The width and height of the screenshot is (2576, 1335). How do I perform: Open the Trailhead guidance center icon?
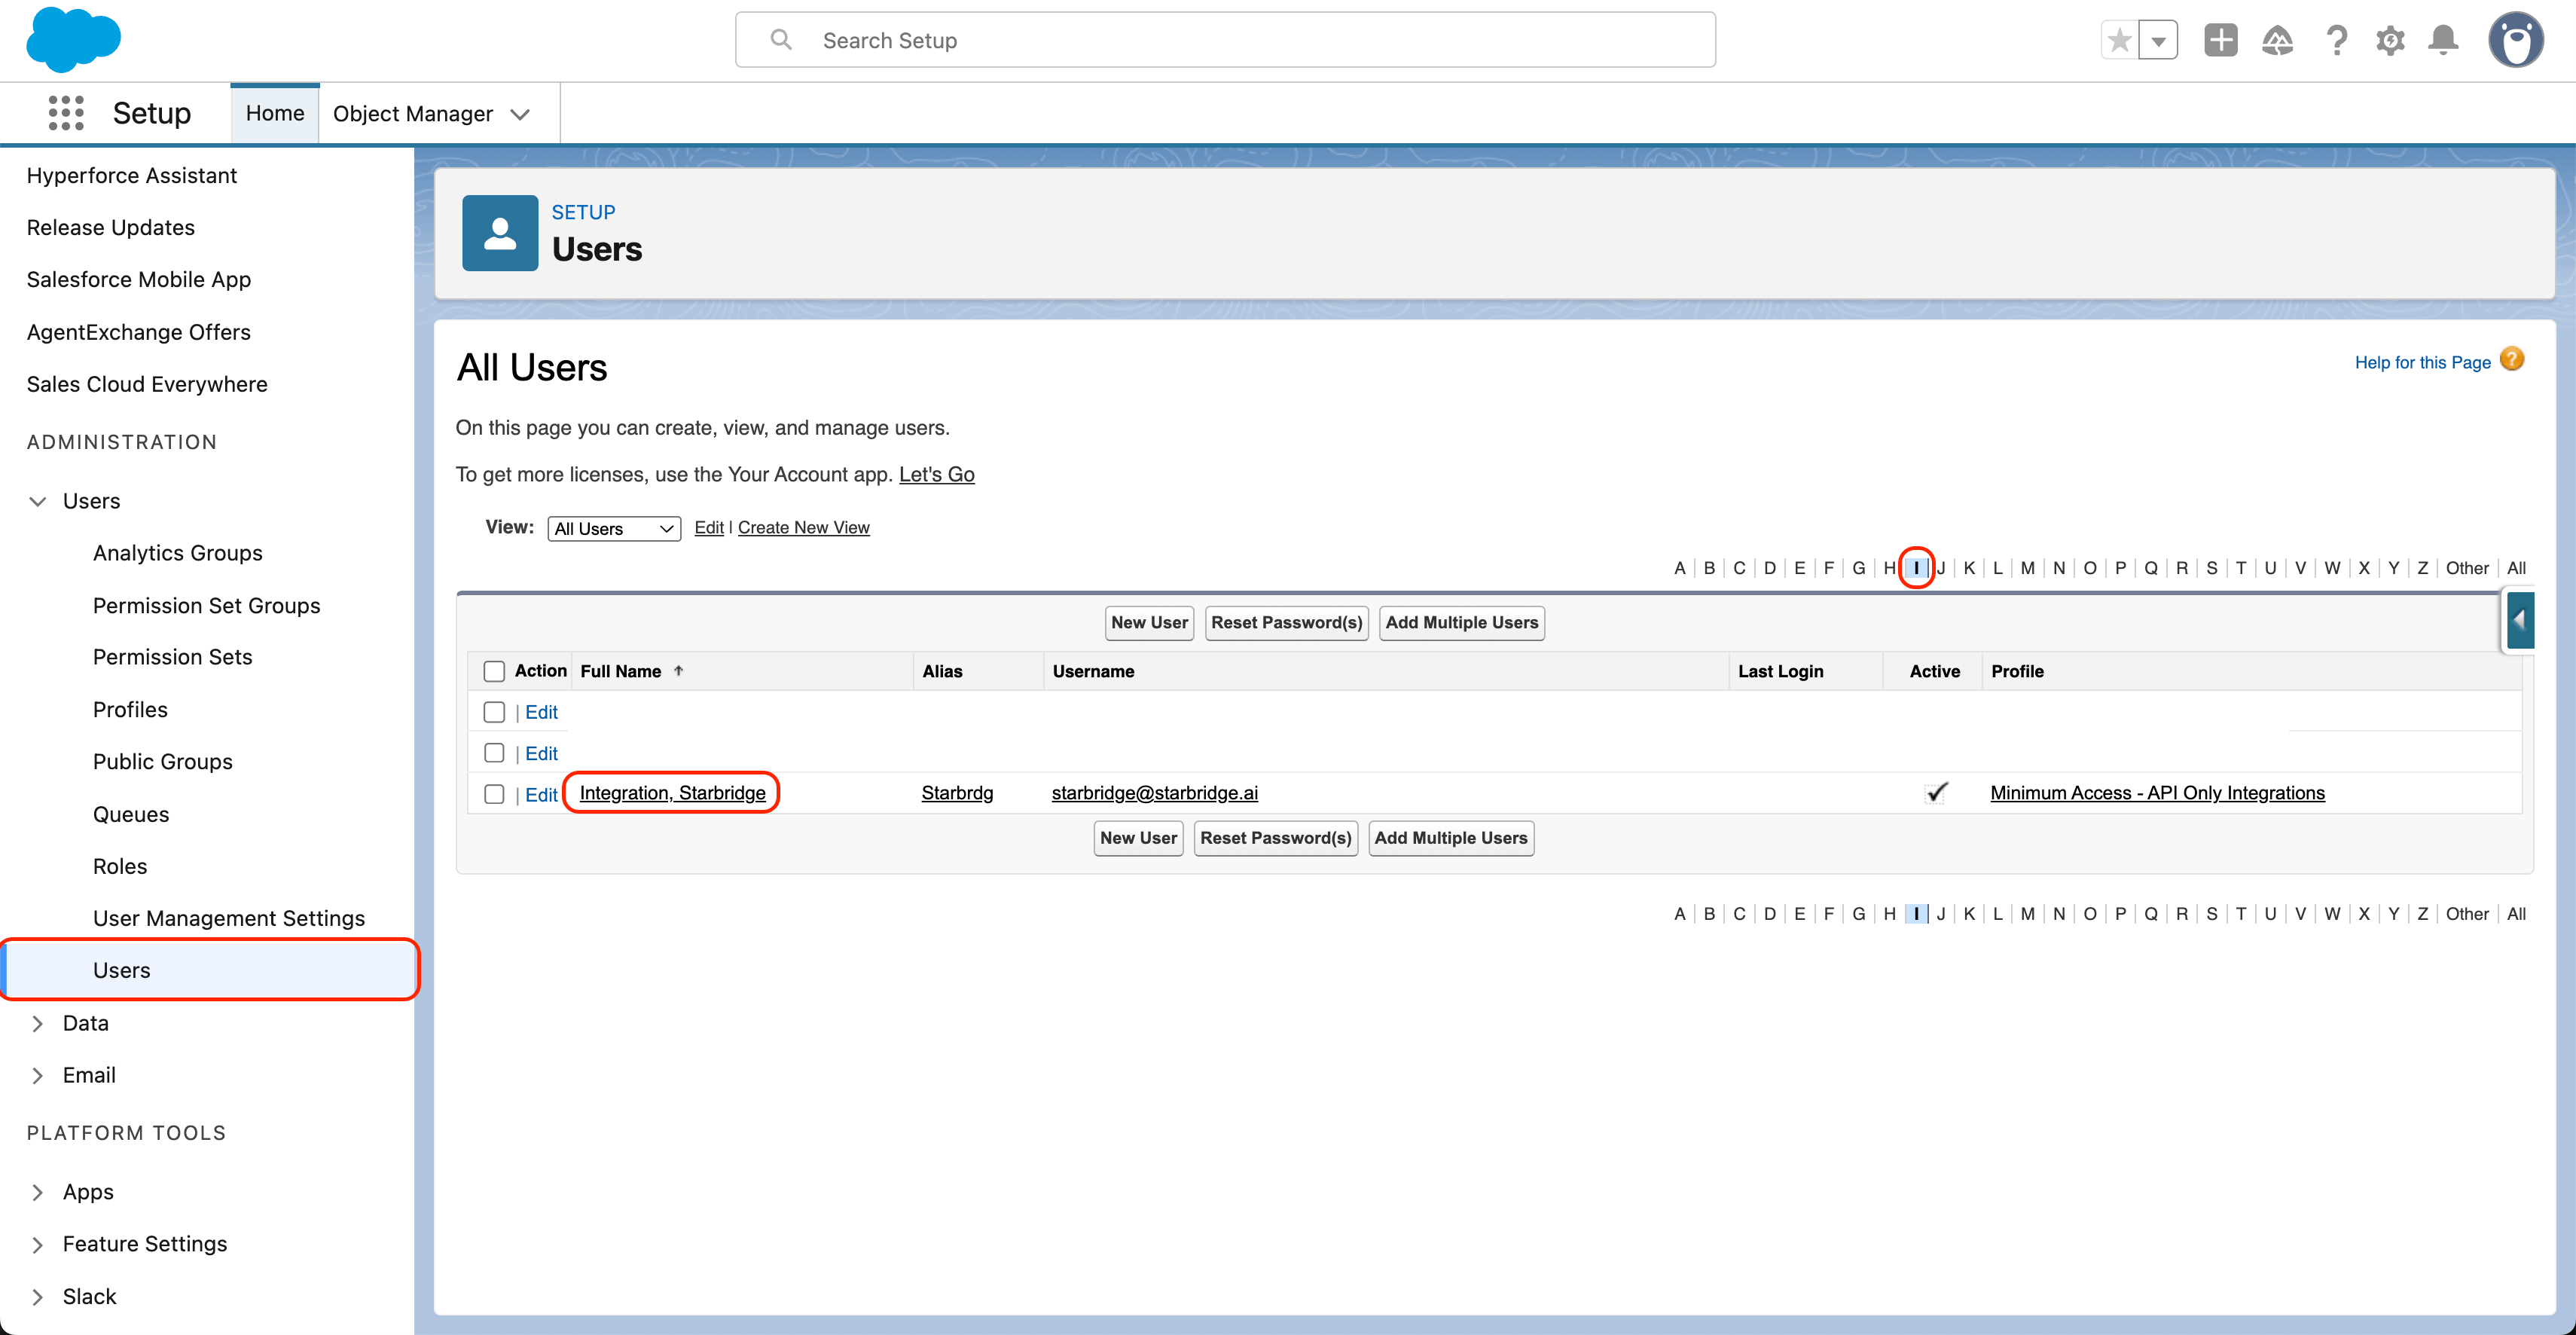(2278, 40)
